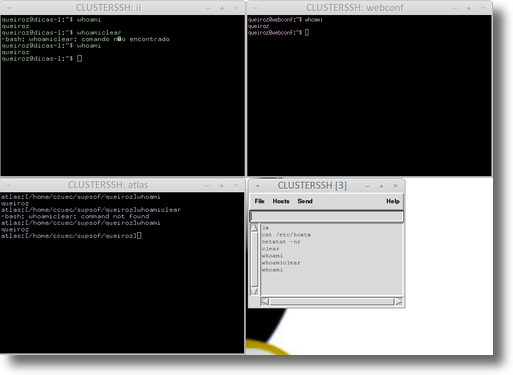Click the vertical scrollbar of history
The height and width of the screenshot is (375, 513).
point(255,259)
